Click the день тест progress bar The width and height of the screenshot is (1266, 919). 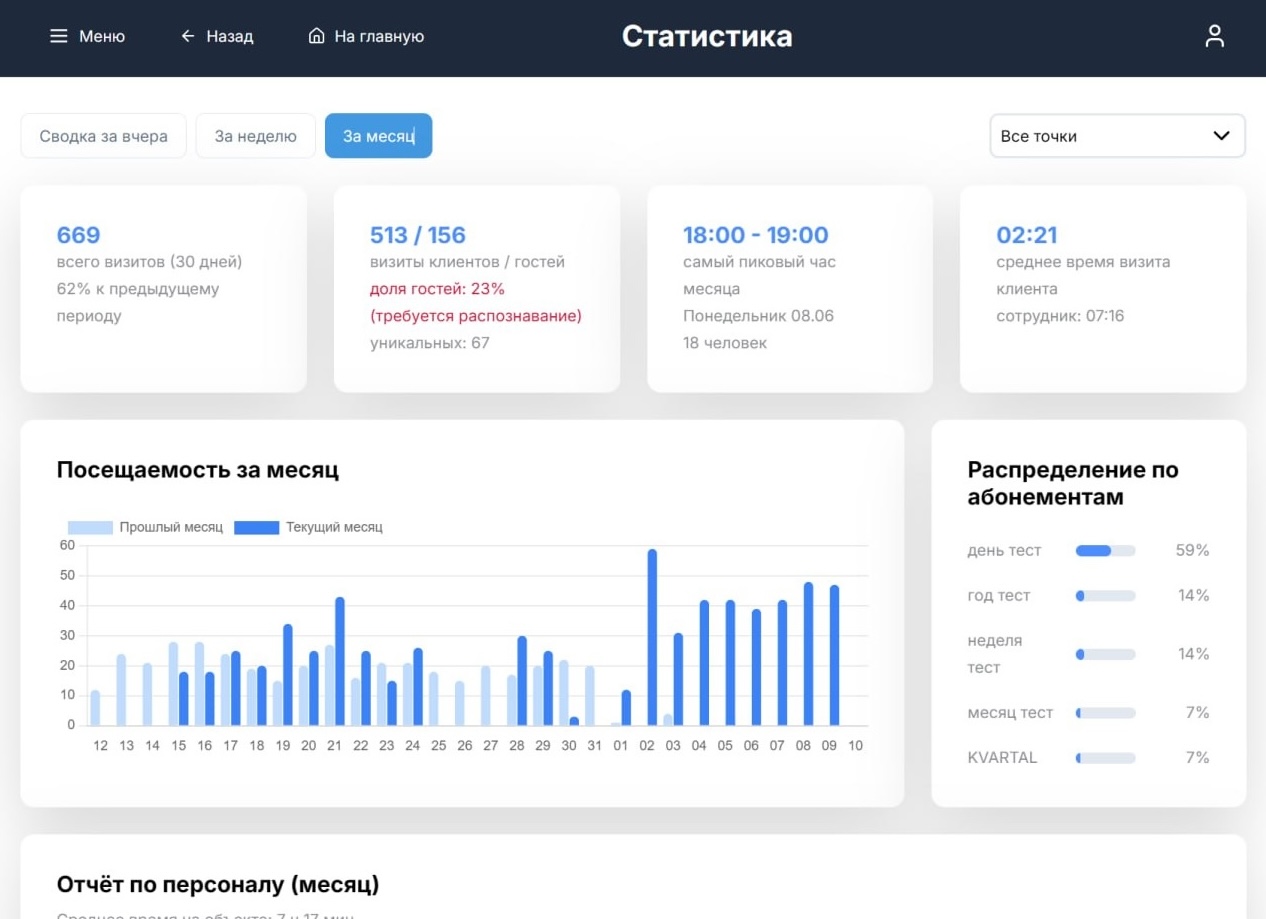tap(1105, 551)
